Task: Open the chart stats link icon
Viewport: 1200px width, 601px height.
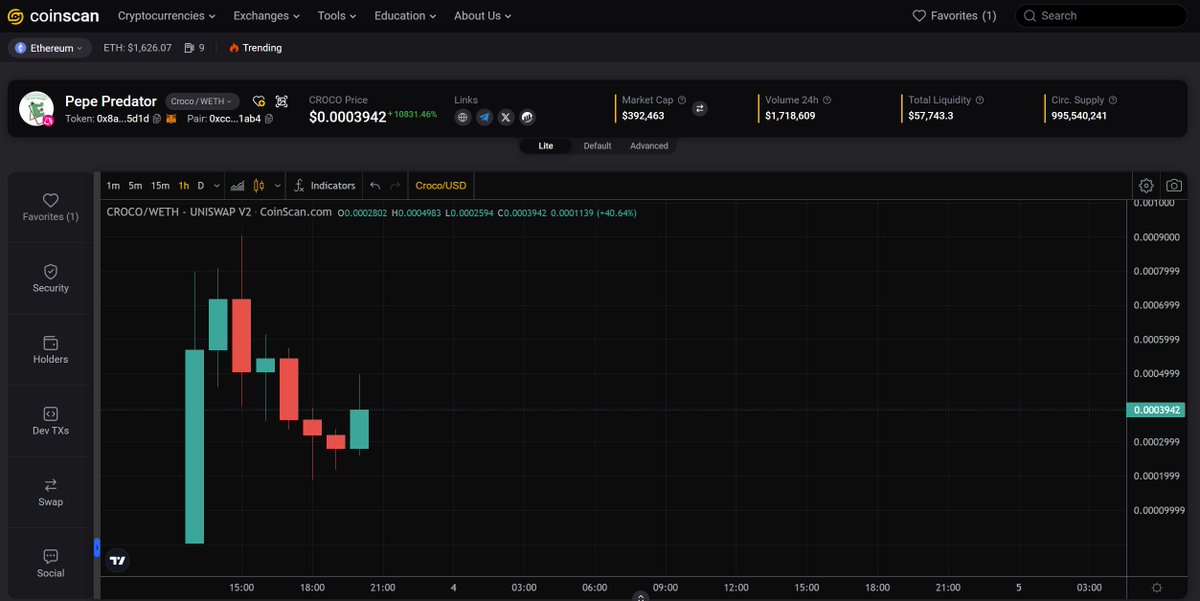Action: (527, 117)
